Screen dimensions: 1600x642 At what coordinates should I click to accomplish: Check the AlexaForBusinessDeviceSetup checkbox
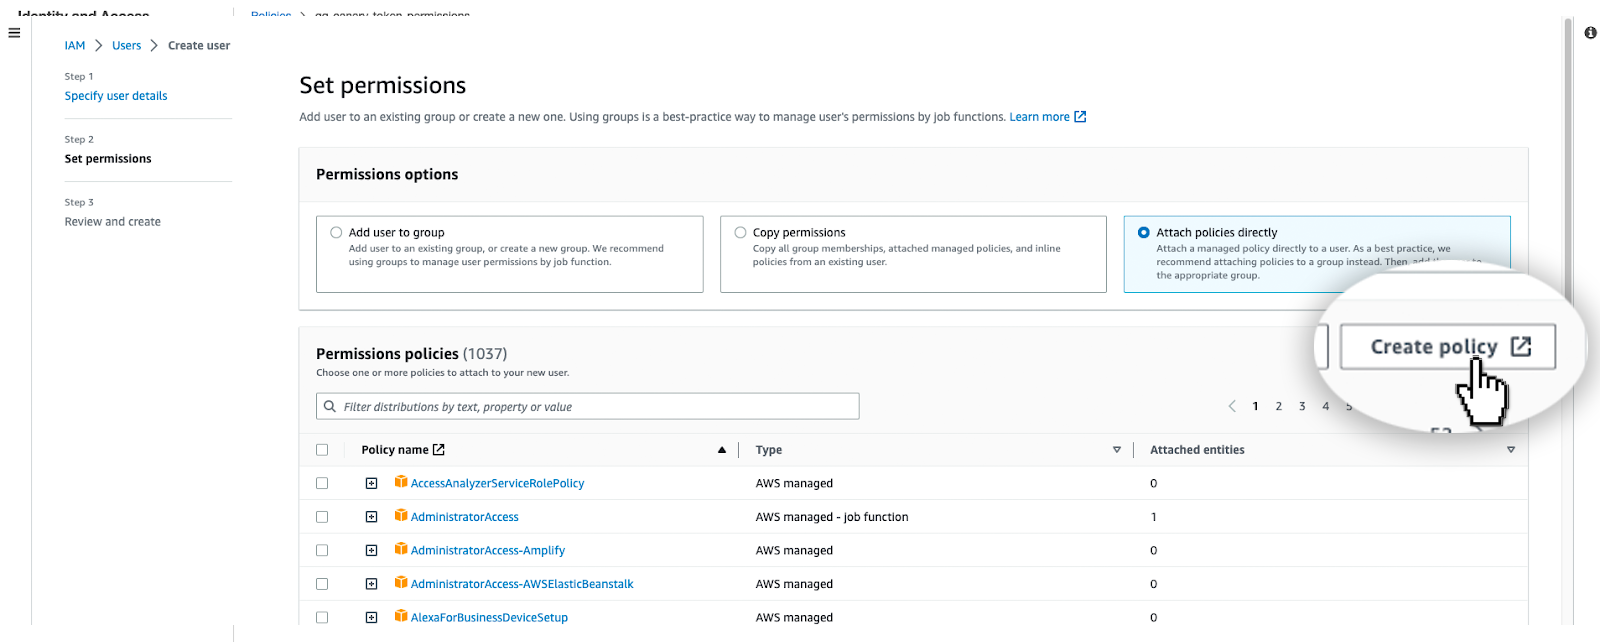322,617
